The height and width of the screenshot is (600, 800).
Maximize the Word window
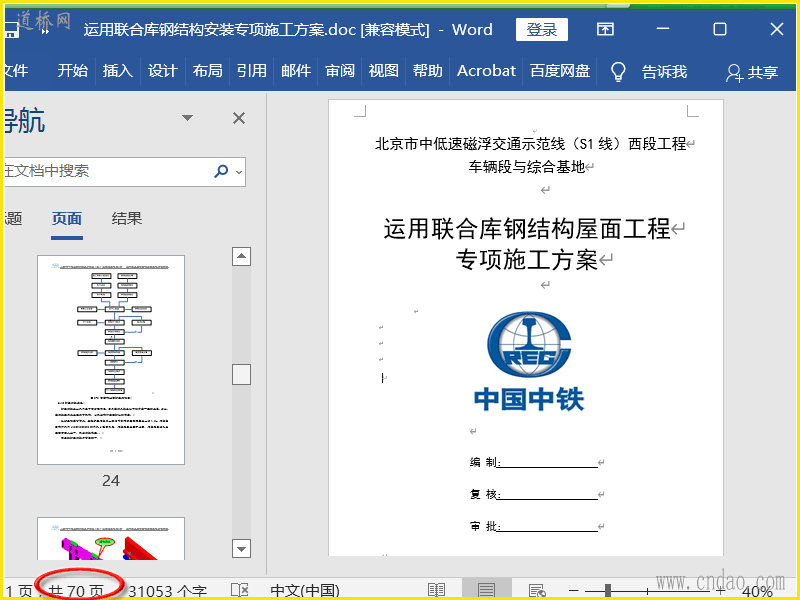(719, 29)
